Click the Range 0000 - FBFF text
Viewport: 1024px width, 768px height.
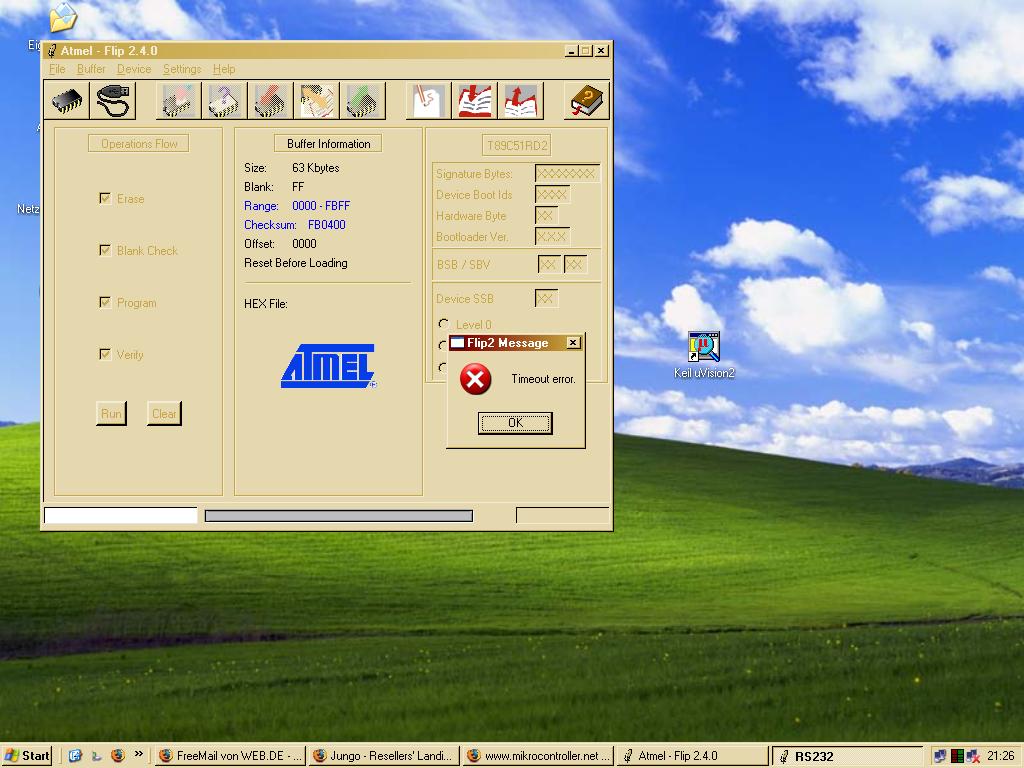(297, 206)
